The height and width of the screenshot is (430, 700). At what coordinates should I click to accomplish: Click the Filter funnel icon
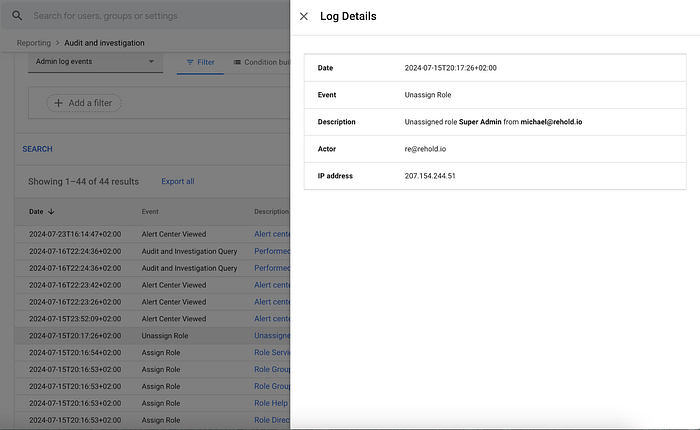point(190,62)
